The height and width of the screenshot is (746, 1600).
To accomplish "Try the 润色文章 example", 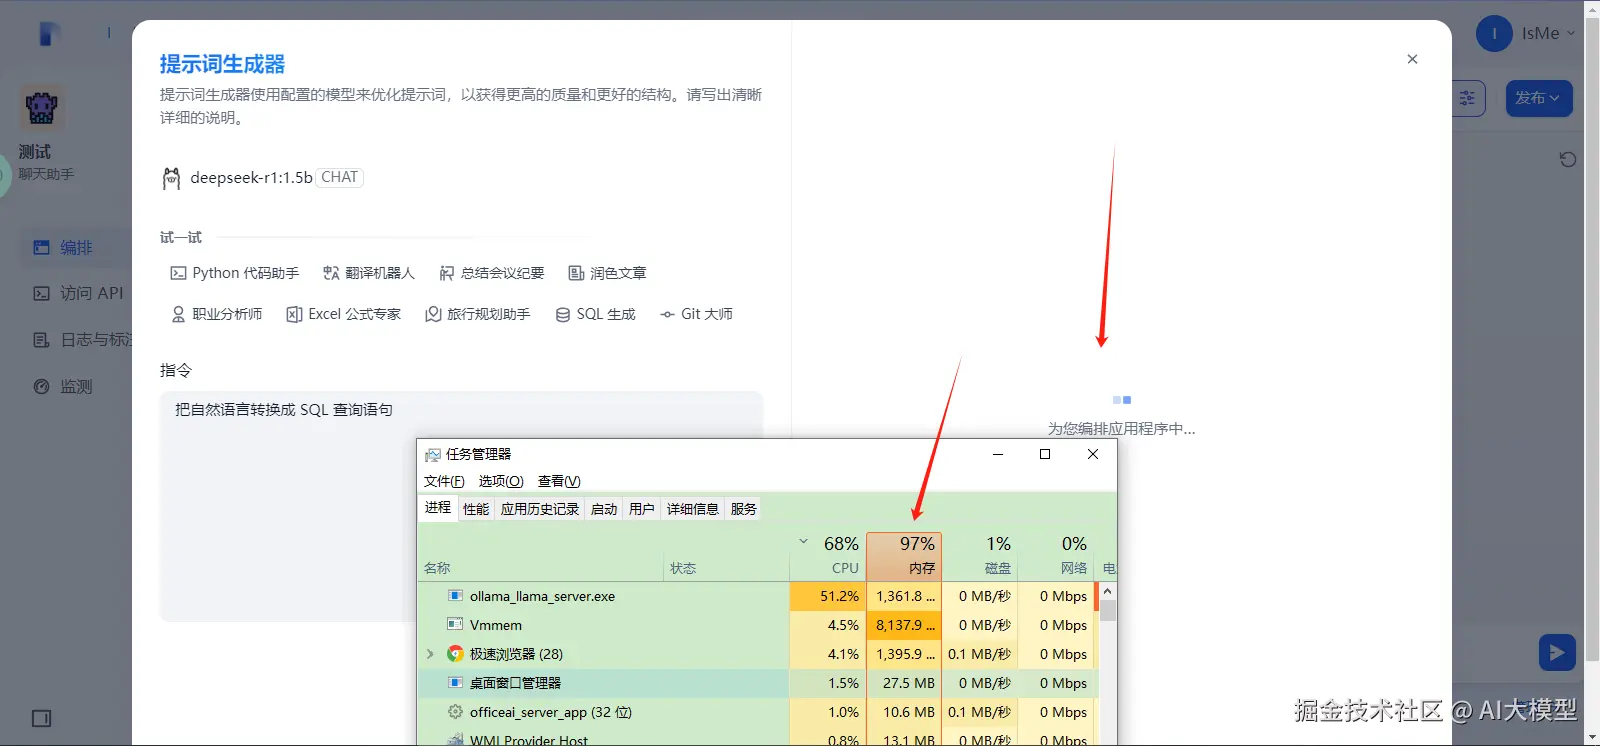I will coord(608,273).
